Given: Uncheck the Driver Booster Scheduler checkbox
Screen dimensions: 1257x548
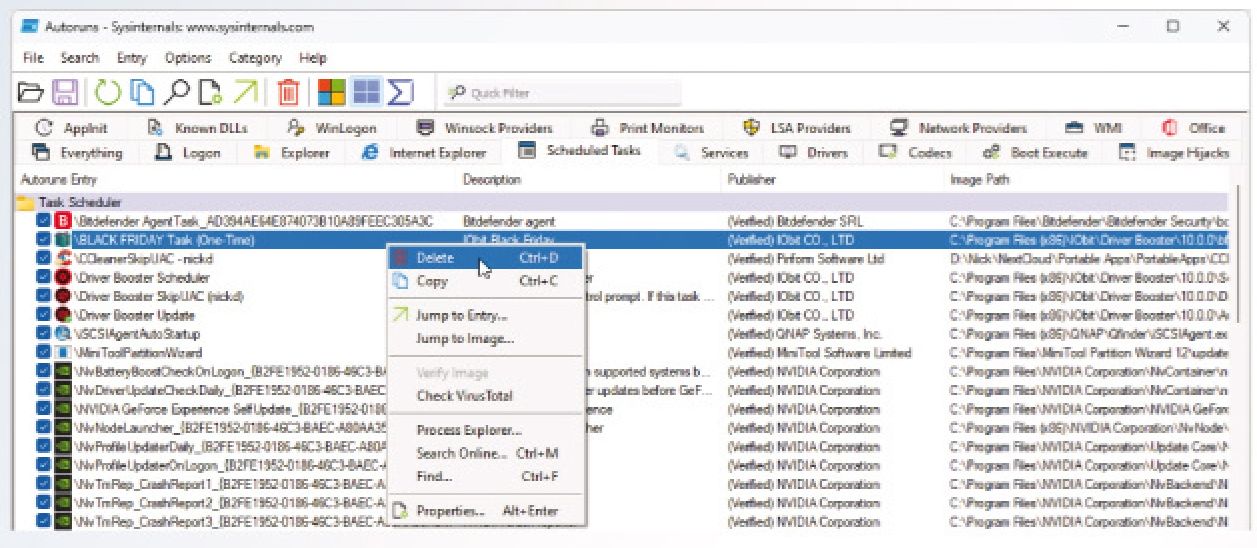Looking at the screenshot, I should (x=44, y=277).
